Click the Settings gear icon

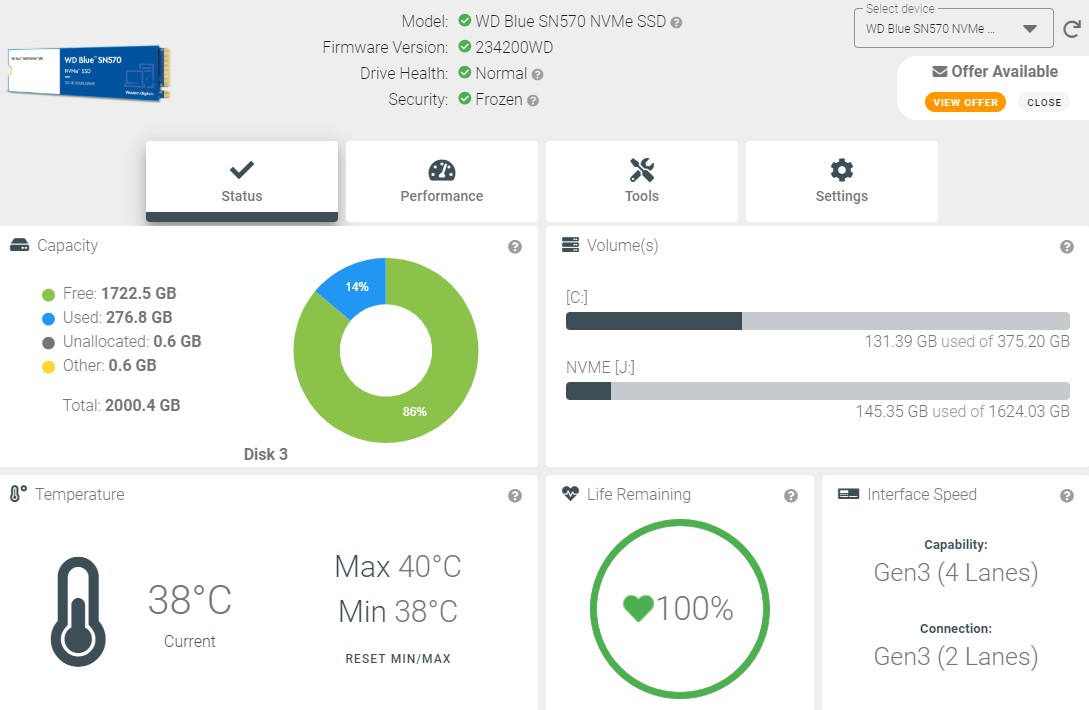click(842, 170)
